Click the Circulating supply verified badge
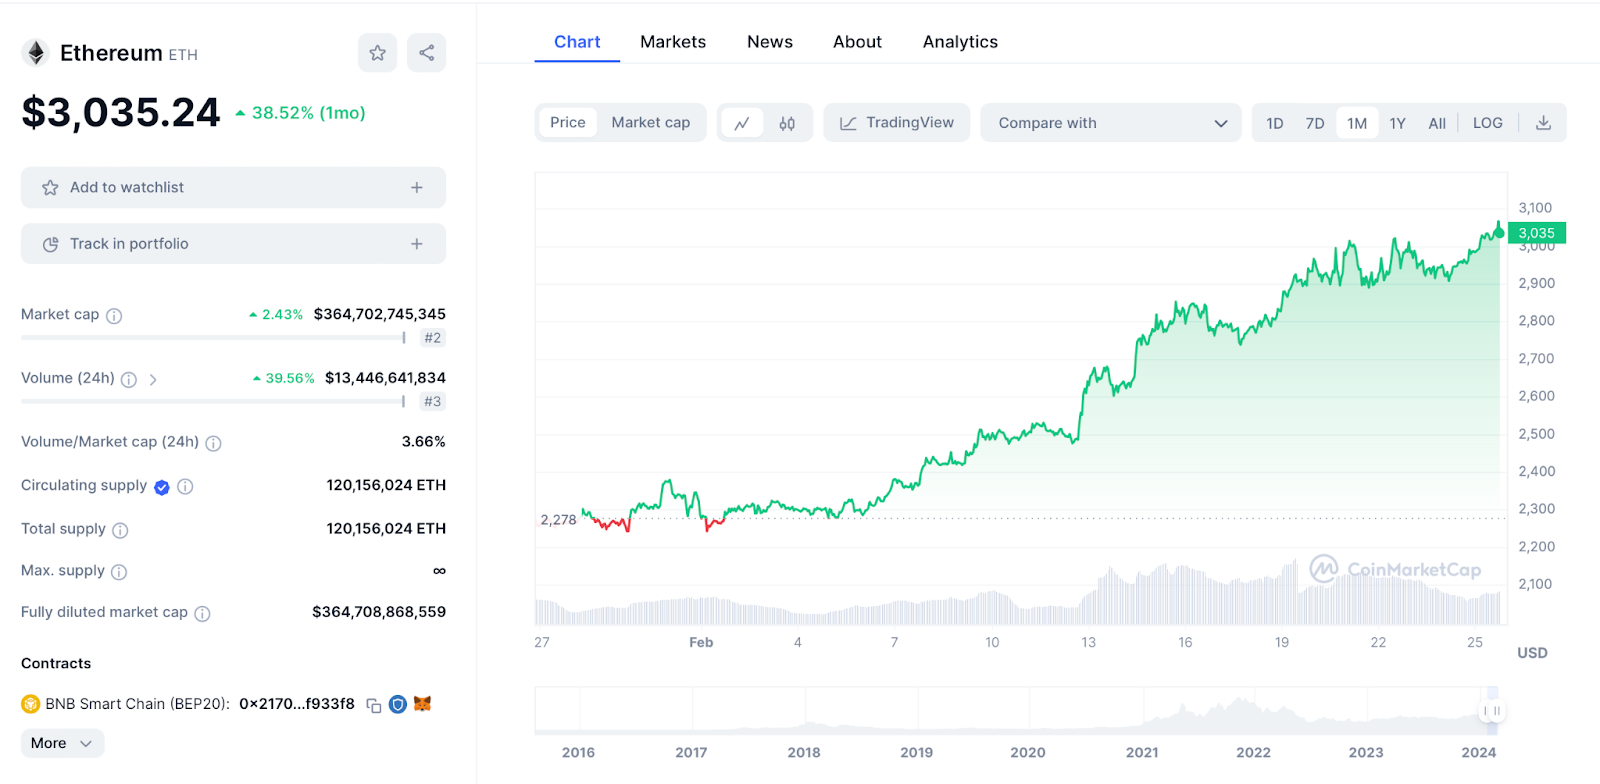The width and height of the screenshot is (1600, 784). [162, 487]
